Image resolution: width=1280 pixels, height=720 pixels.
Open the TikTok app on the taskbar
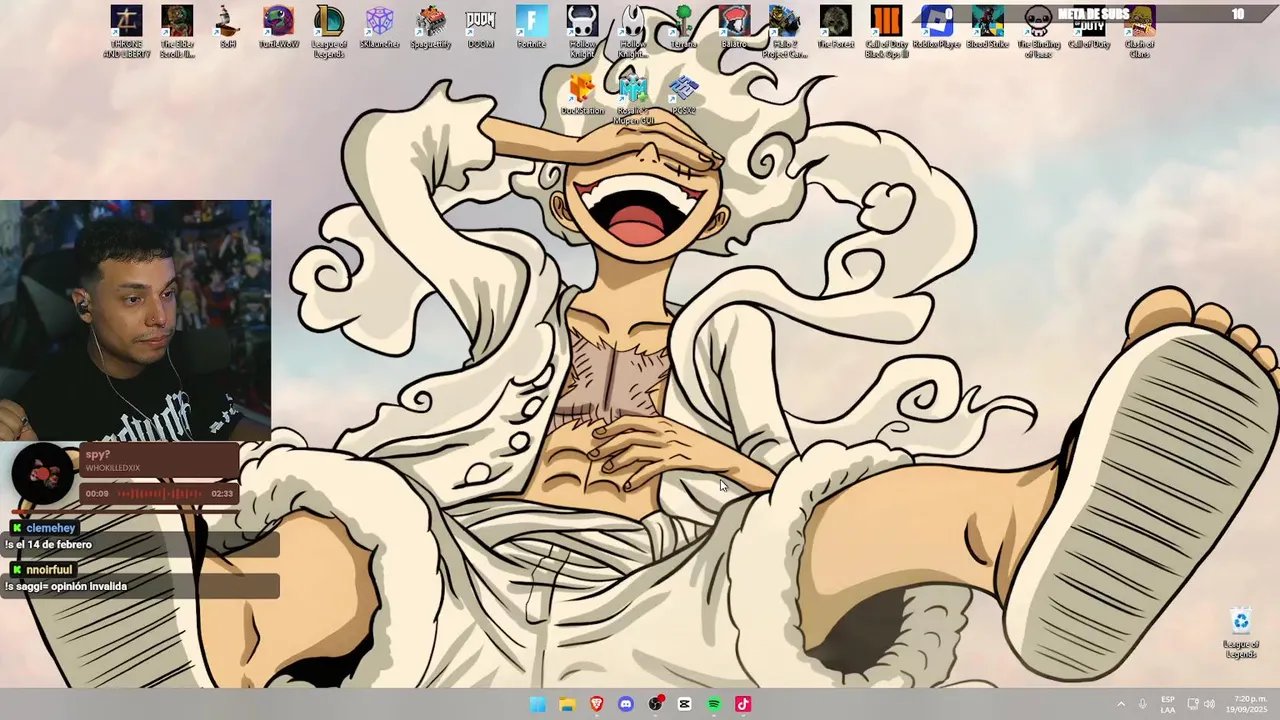pyautogui.click(x=743, y=704)
